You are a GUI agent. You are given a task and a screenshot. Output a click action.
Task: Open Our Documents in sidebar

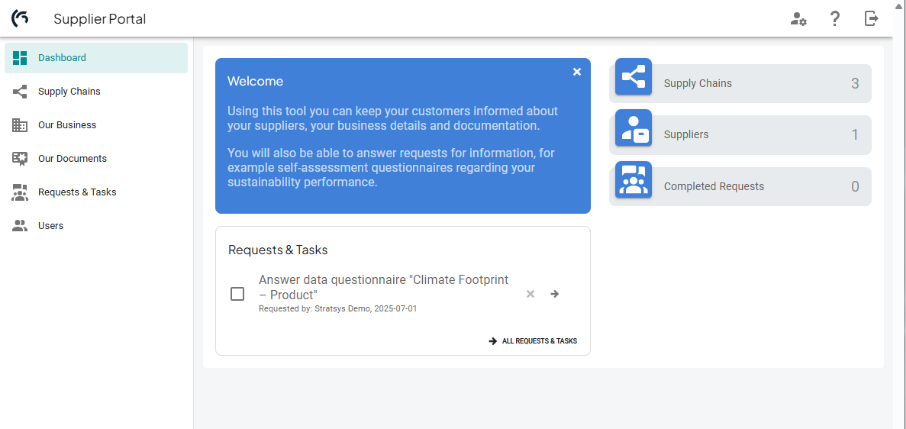72,159
